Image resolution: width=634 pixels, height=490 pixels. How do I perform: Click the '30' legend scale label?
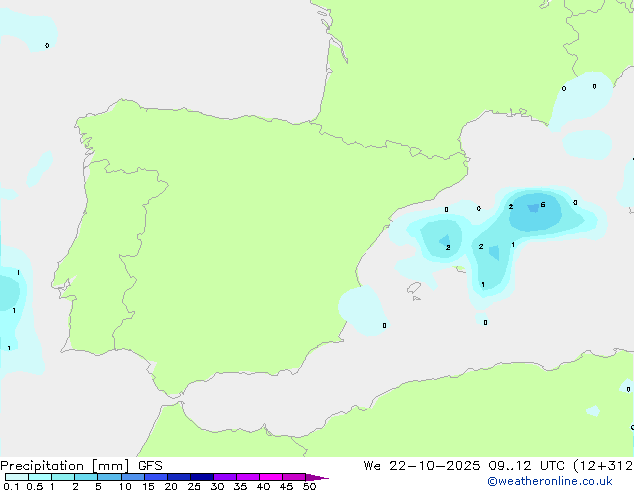217,486
